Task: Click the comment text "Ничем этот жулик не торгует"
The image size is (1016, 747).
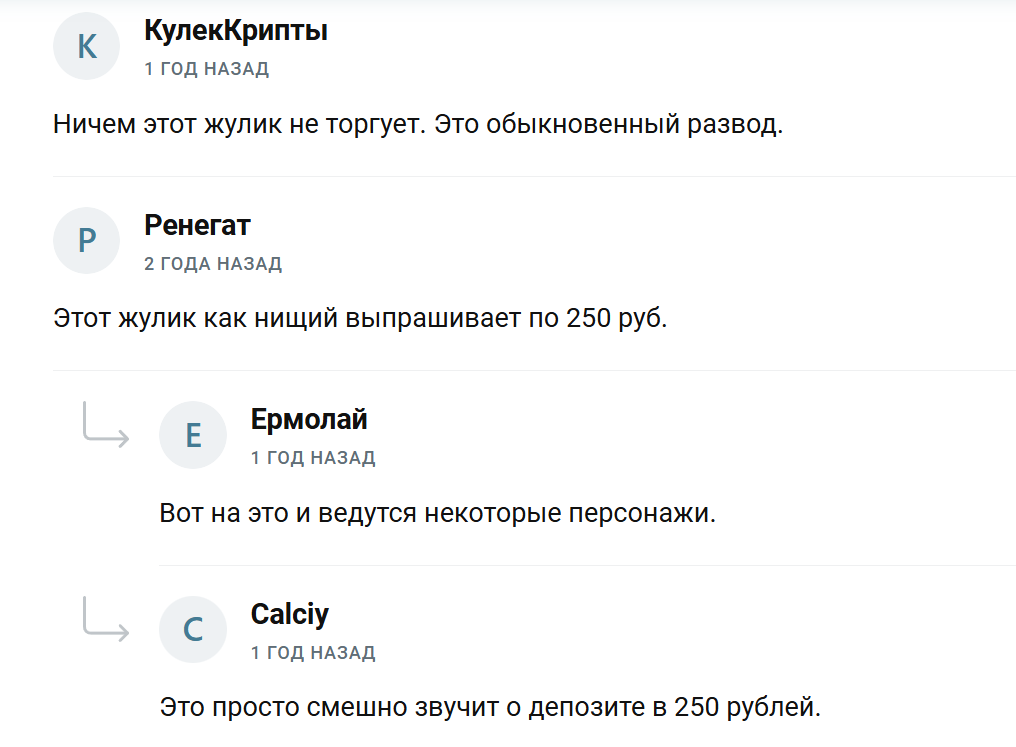Action: [417, 126]
